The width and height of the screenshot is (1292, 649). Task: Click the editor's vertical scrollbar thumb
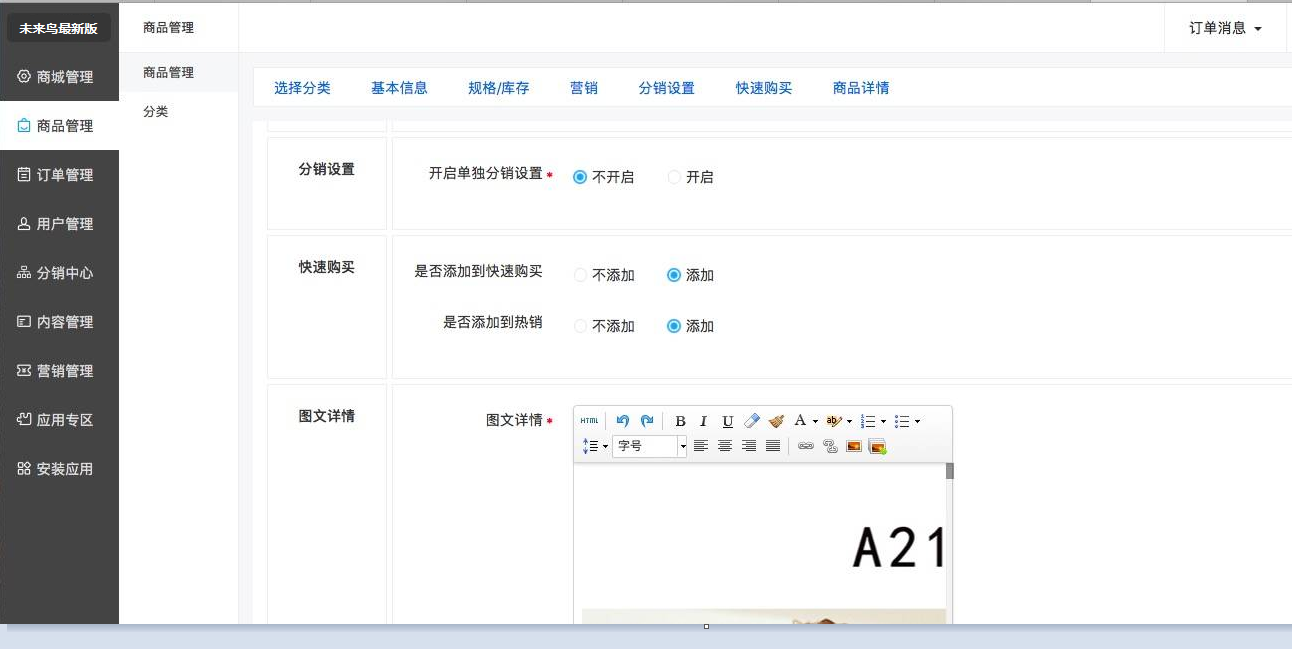[x=949, y=471]
